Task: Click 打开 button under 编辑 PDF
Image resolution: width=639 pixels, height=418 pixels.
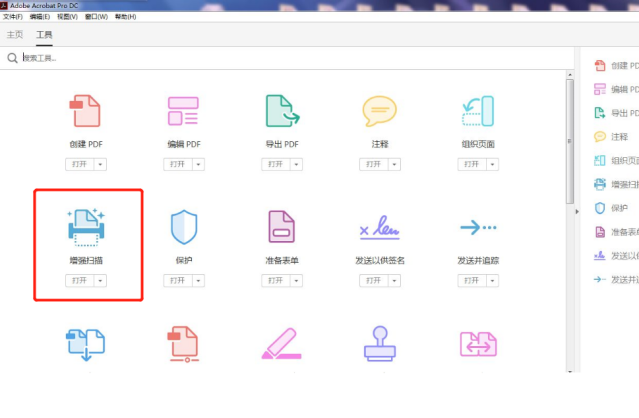Action: pyautogui.click(x=178, y=164)
